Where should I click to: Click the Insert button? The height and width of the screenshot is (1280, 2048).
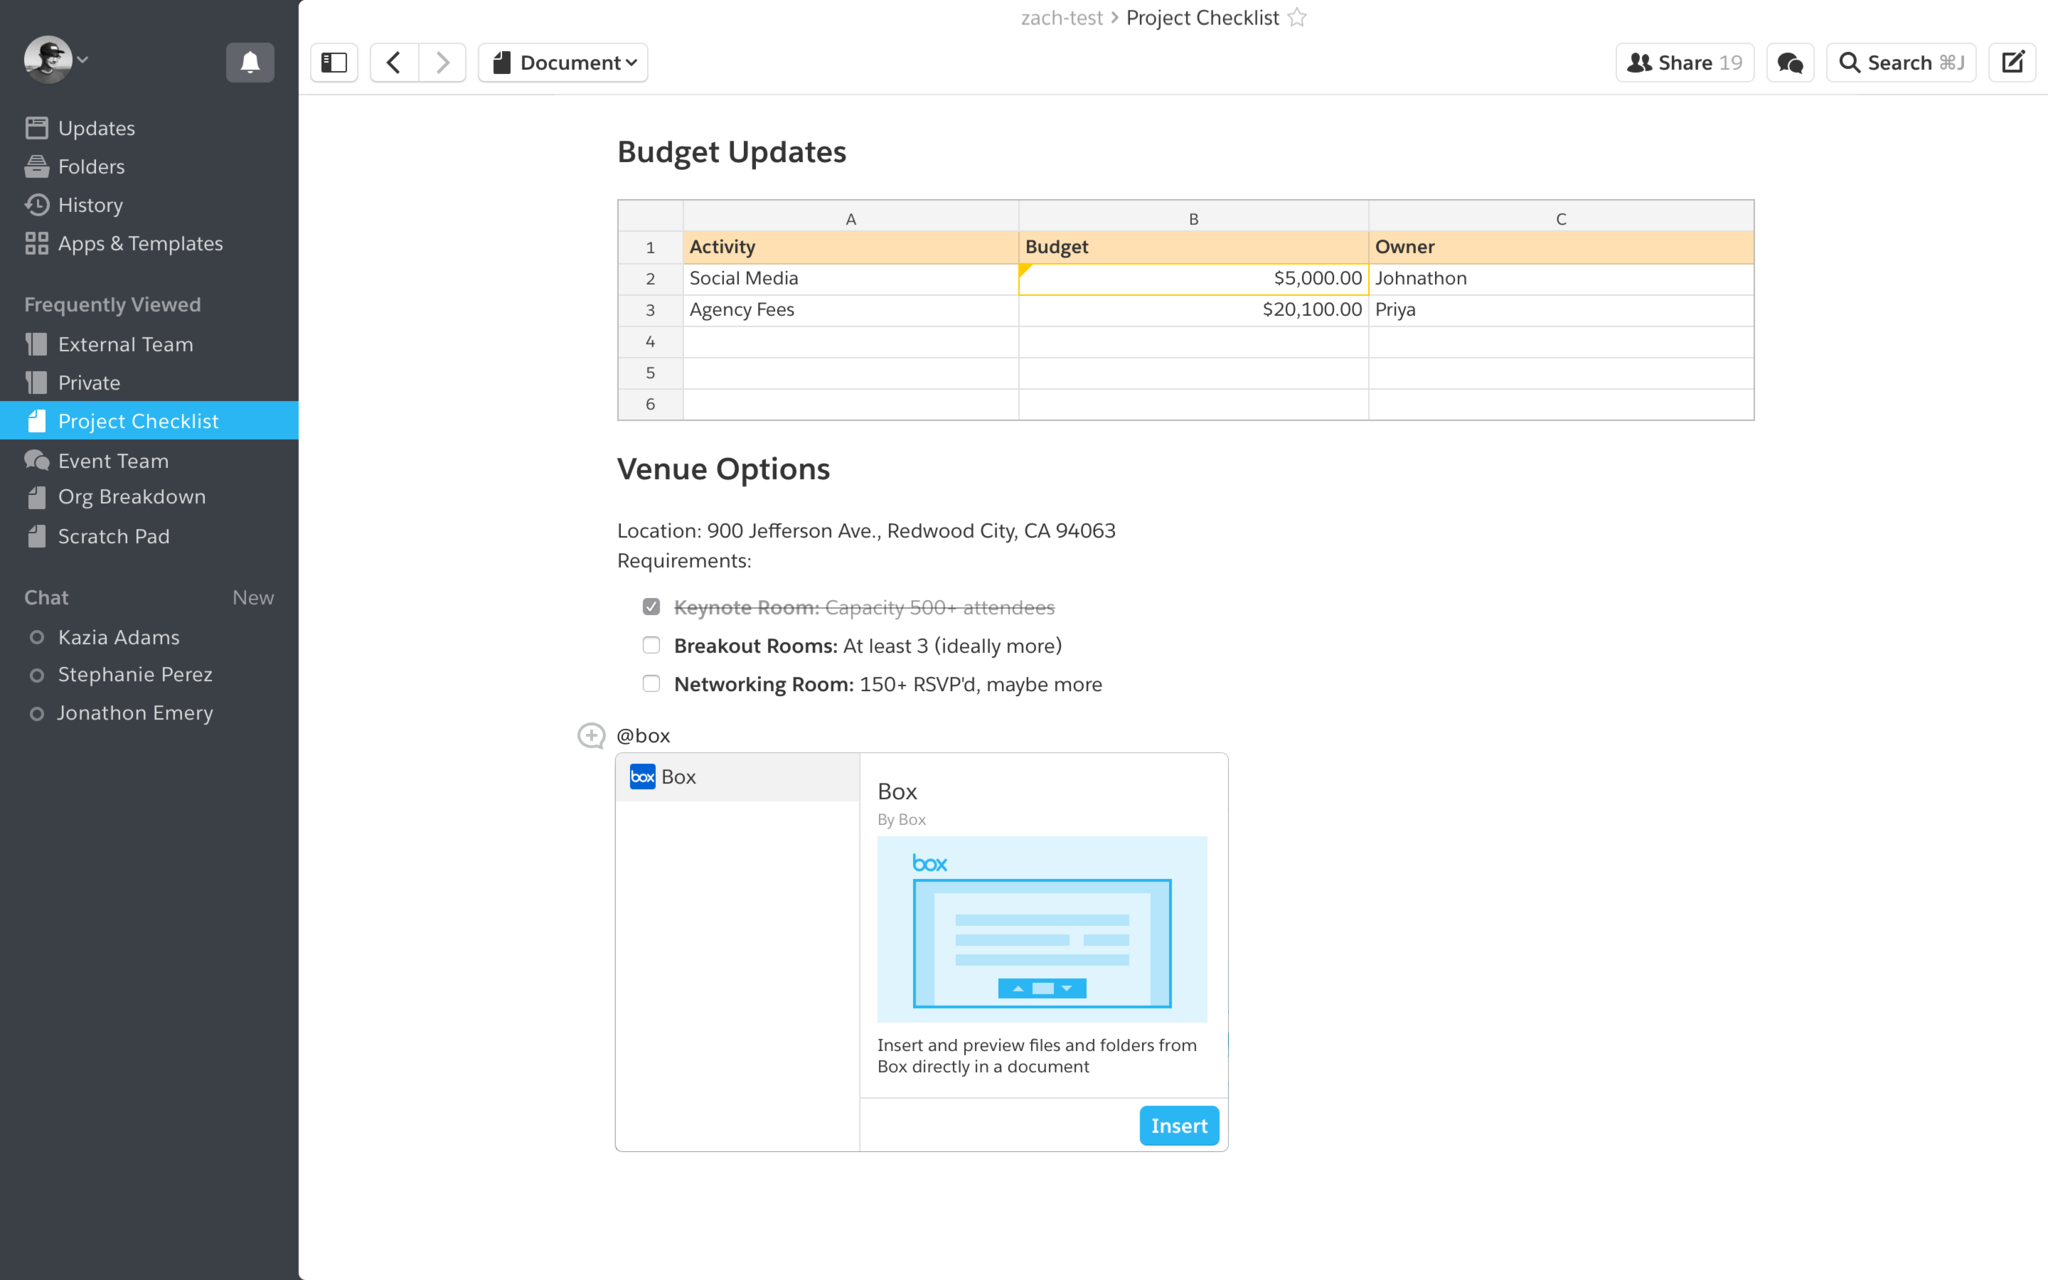pyautogui.click(x=1179, y=1126)
